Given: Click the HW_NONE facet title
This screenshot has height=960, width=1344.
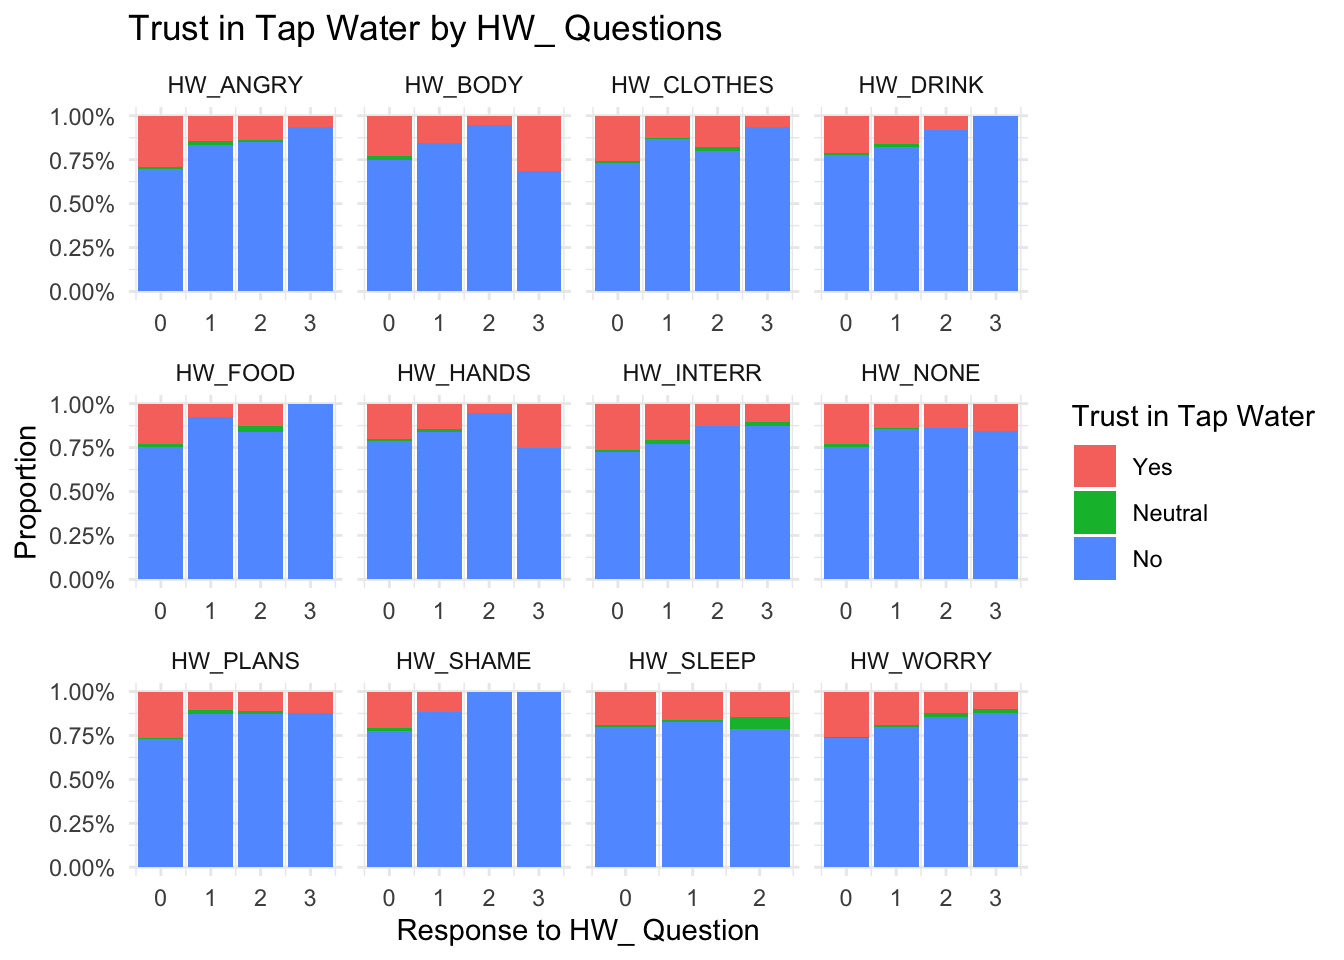Looking at the screenshot, I should point(921,373).
